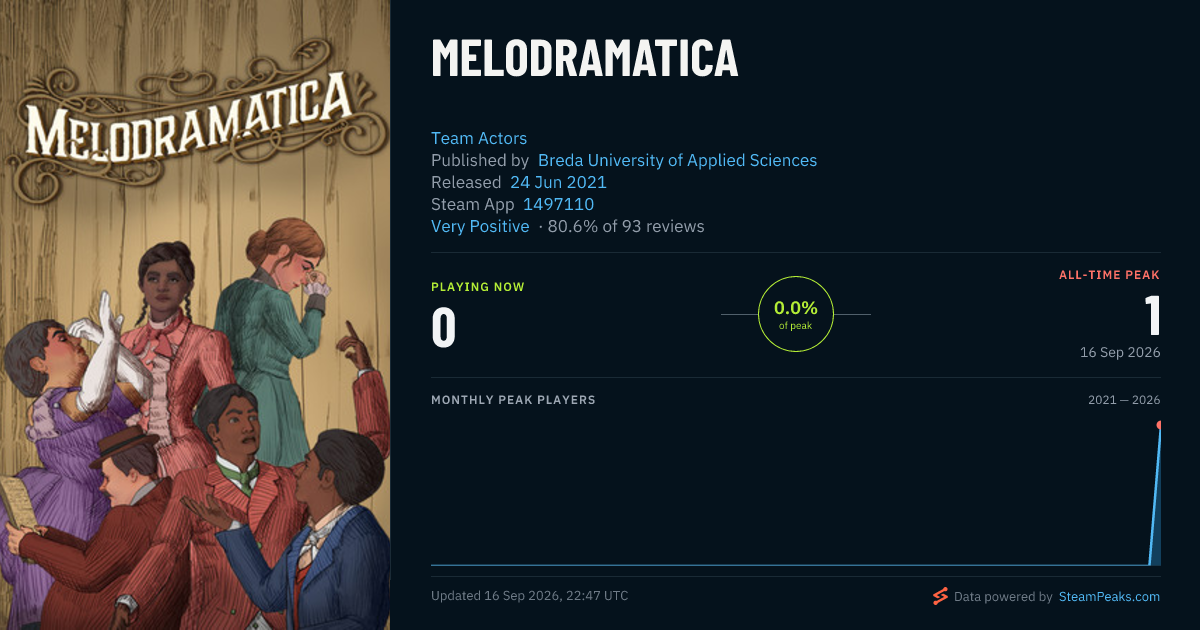The width and height of the screenshot is (1200, 630).
Task: Click the Updated 16 Sep 2026 timestamp
Action: 530,596
